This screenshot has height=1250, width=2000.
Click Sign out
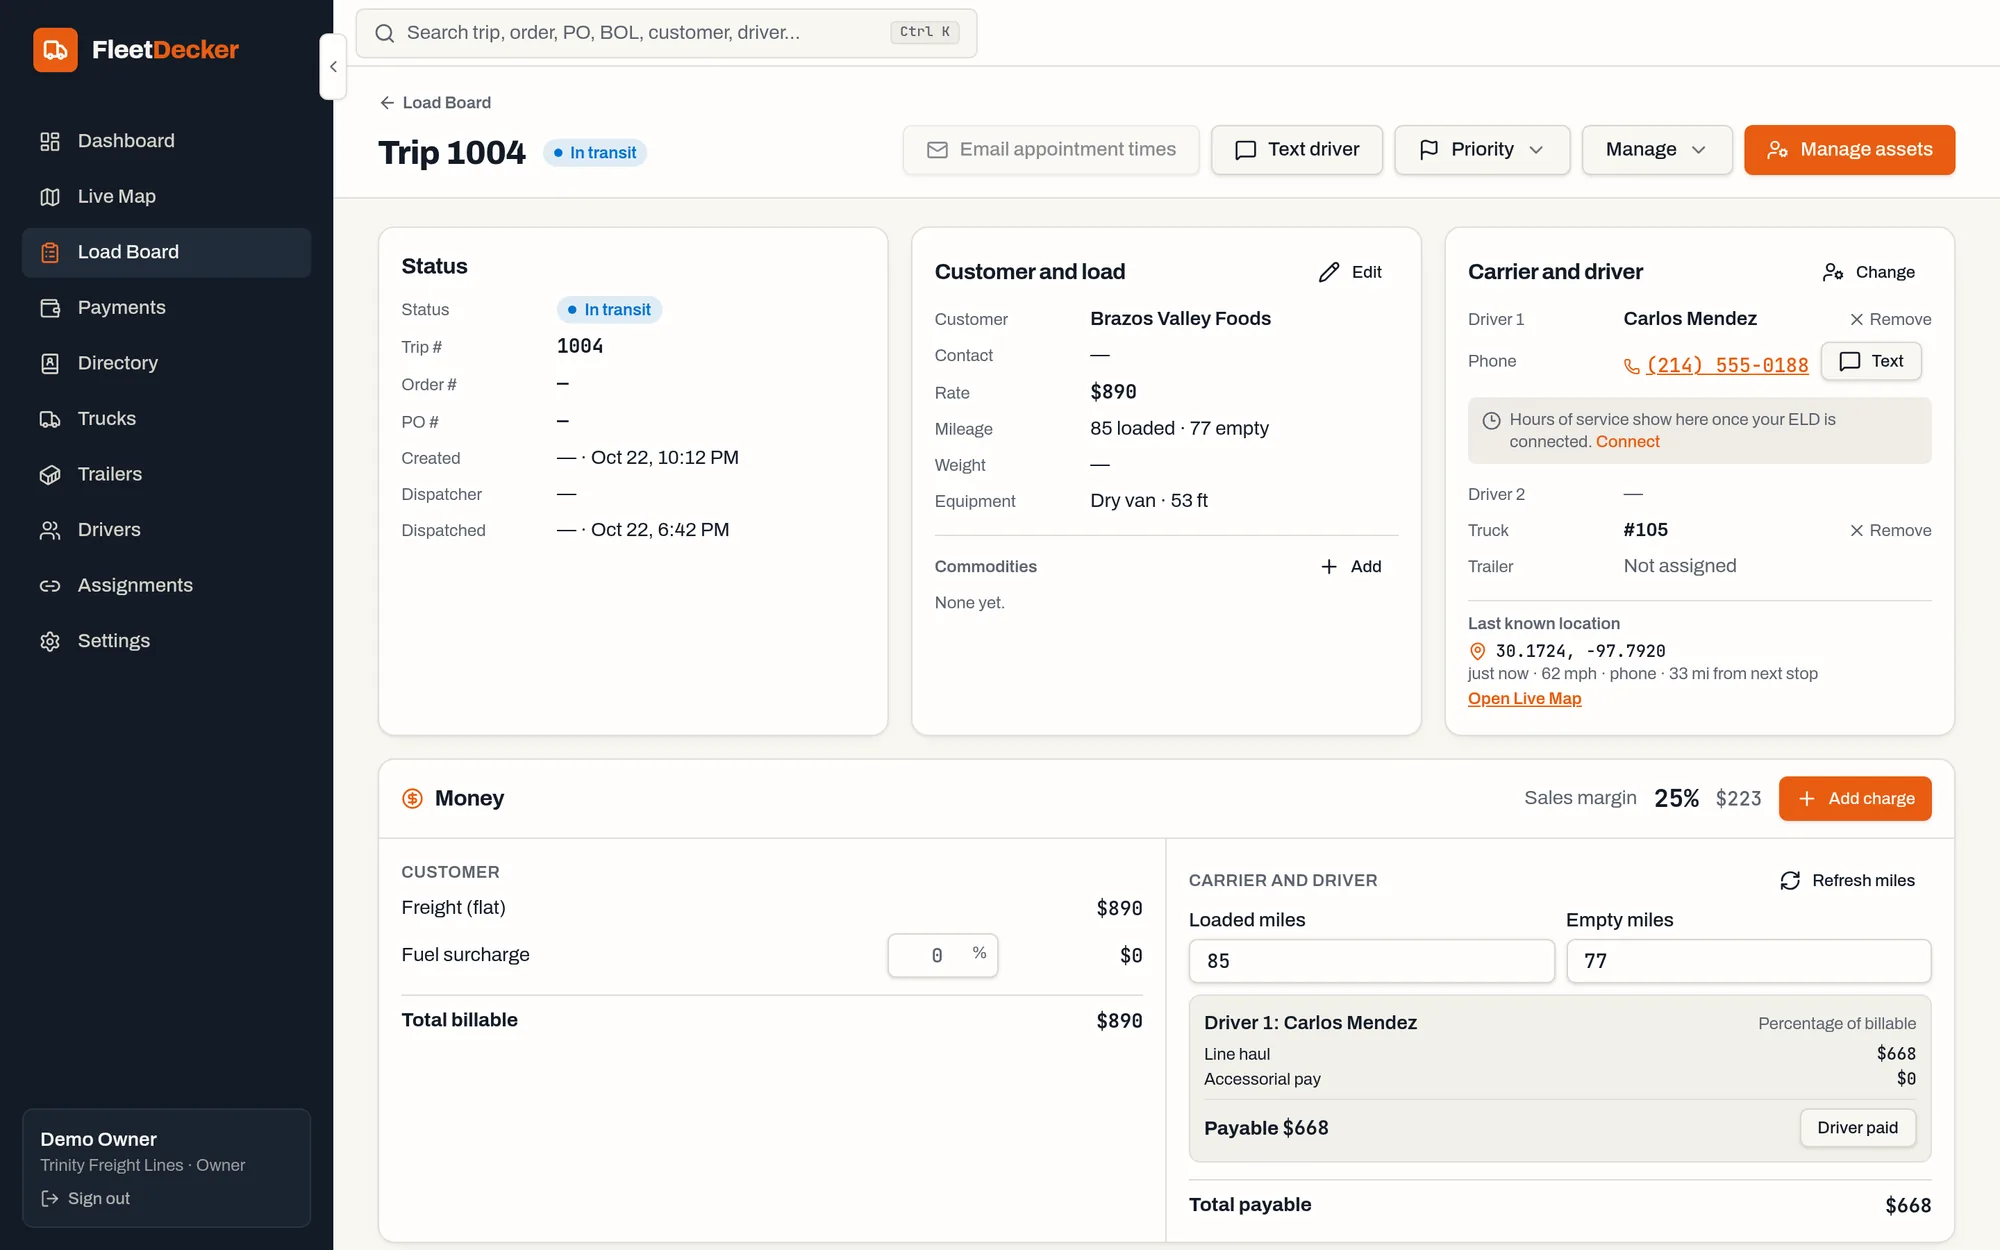[85, 1198]
